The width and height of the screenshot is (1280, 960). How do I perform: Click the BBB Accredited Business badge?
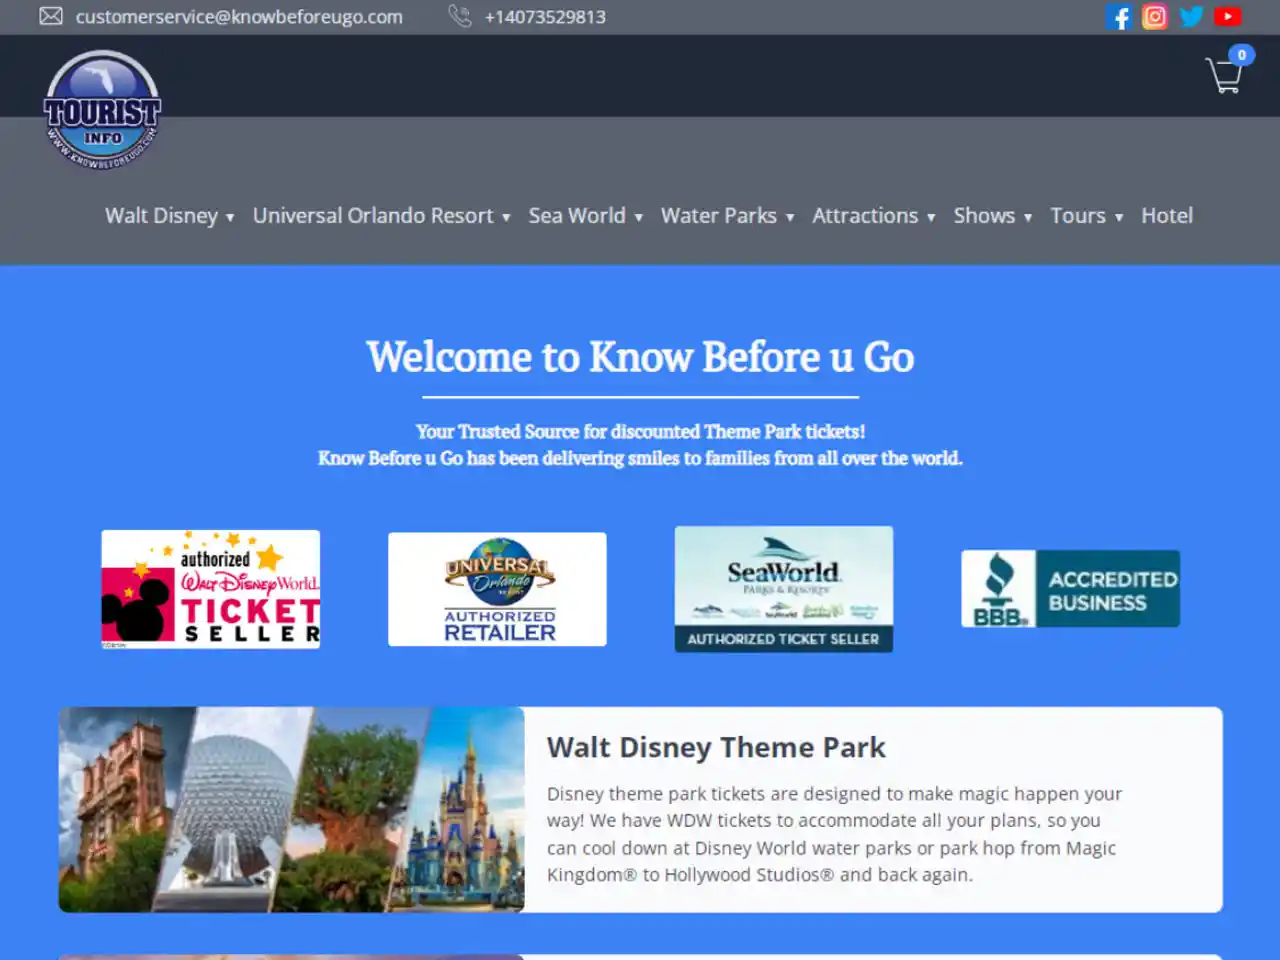coord(1070,589)
